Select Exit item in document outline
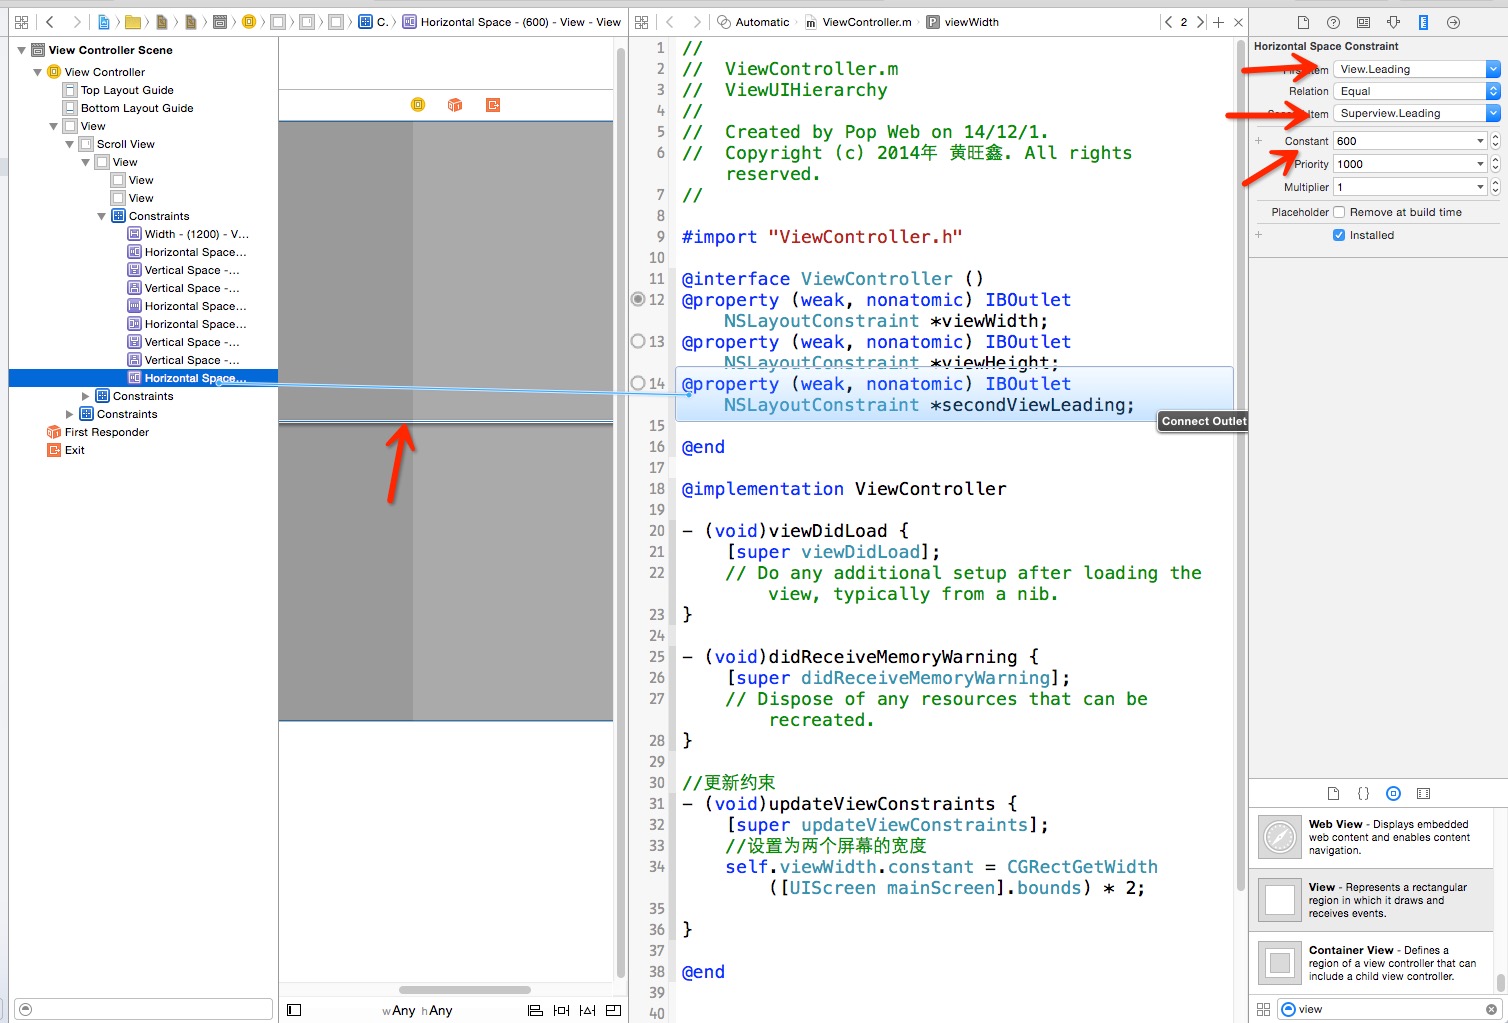 click(66, 450)
